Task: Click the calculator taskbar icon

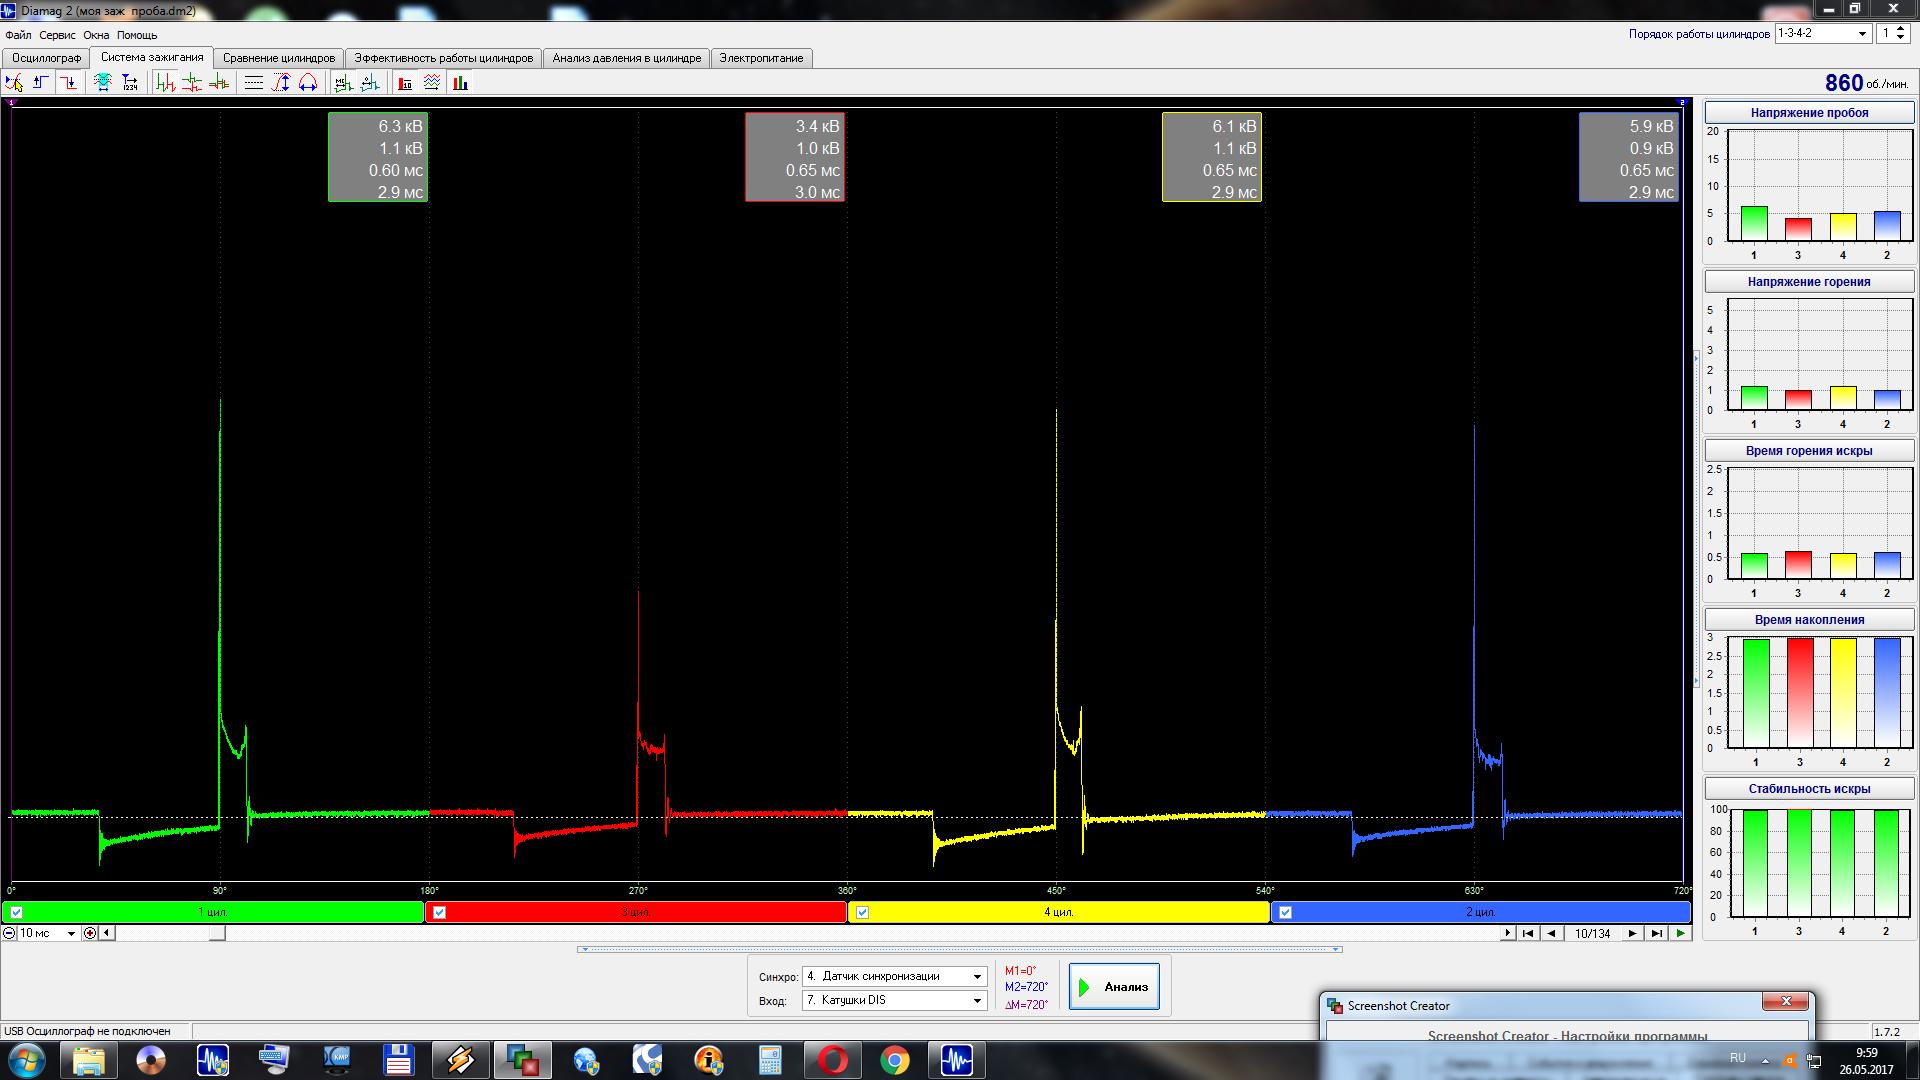Action: coord(771,1060)
